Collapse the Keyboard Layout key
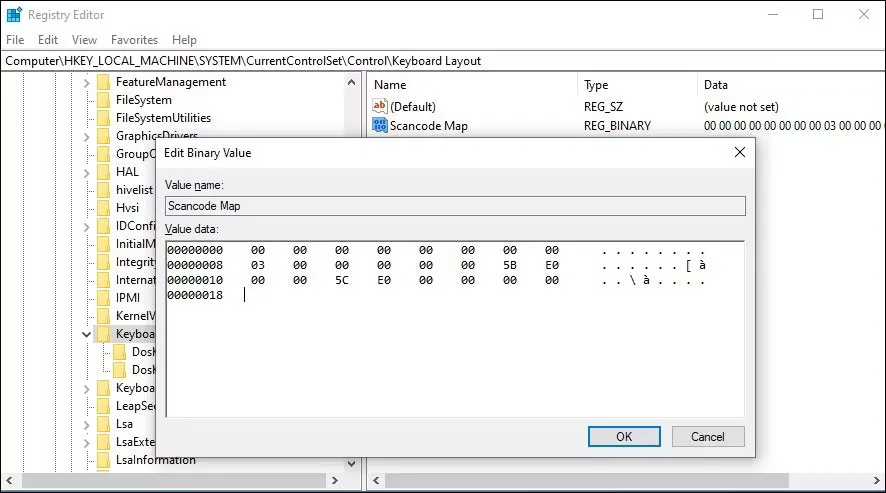This screenshot has width=886, height=493. pyautogui.click(x=86, y=334)
